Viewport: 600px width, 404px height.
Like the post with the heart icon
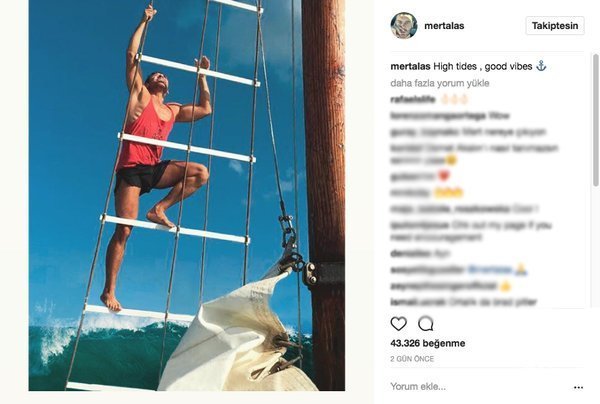[x=398, y=324]
